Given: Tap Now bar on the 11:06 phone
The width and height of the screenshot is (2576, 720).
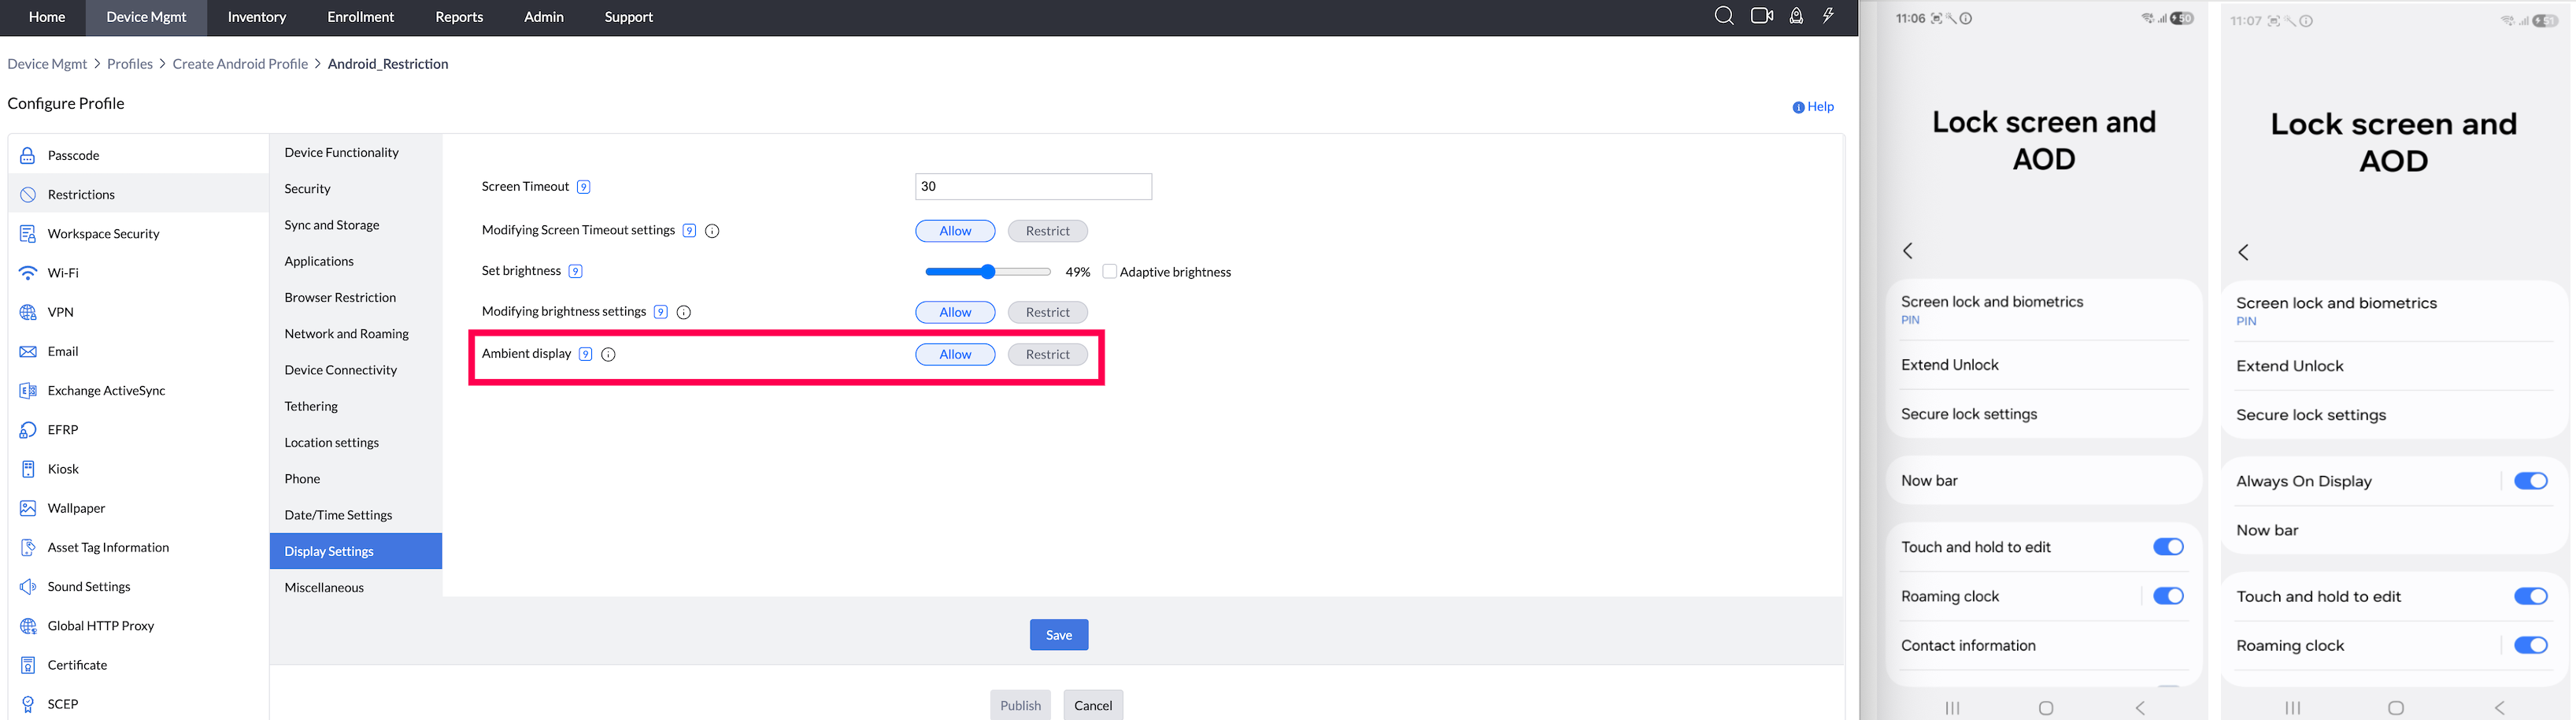Looking at the screenshot, I should (2044, 481).
